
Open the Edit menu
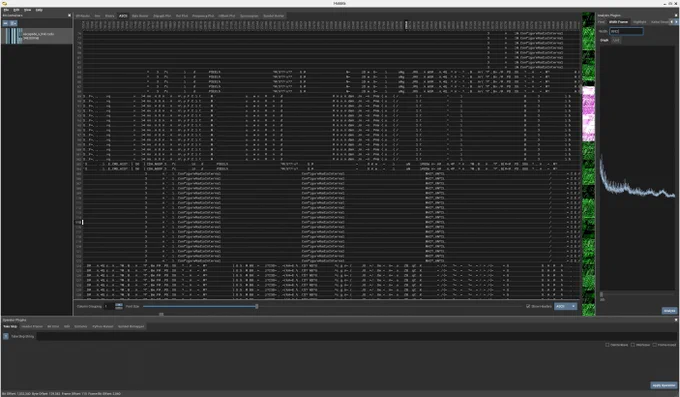click(x=16, y=10)
